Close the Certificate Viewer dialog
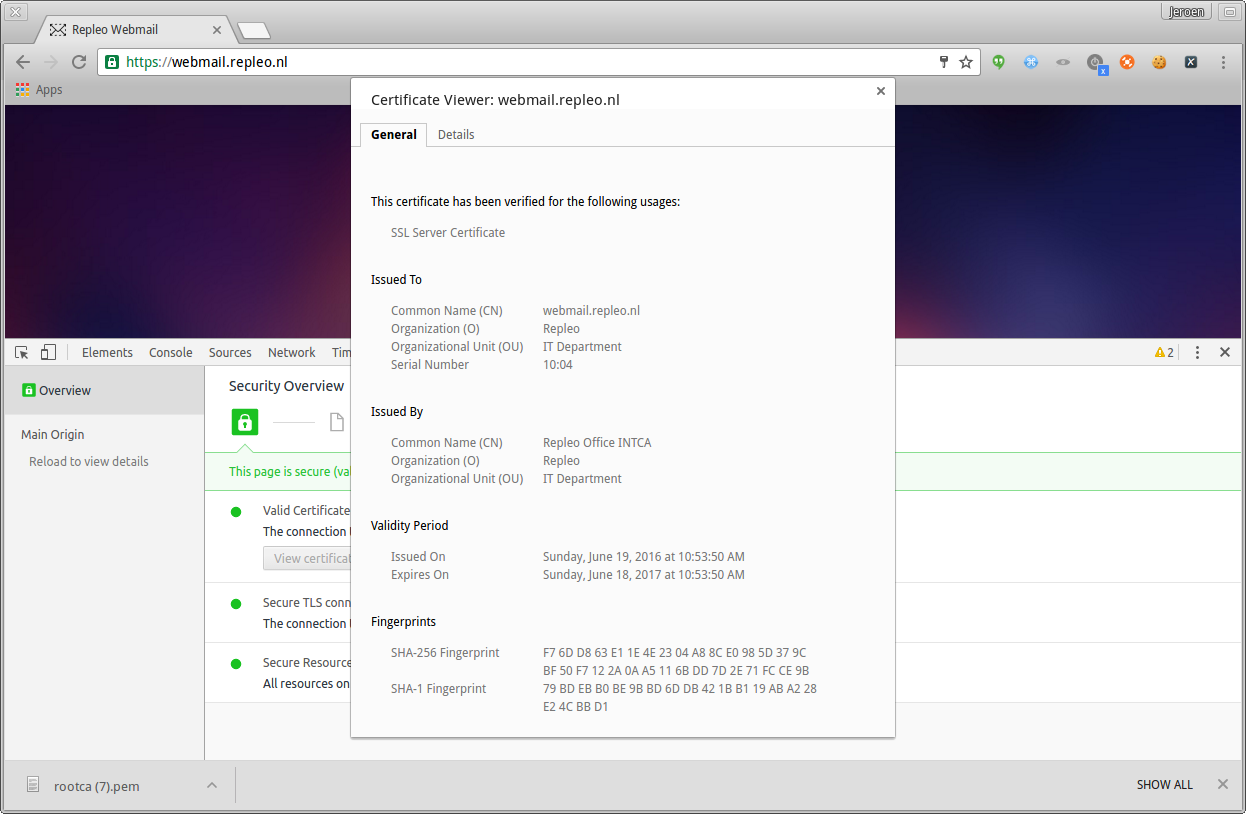The height and width of the screenshot is (814, 1246). [x=881, y=91]
